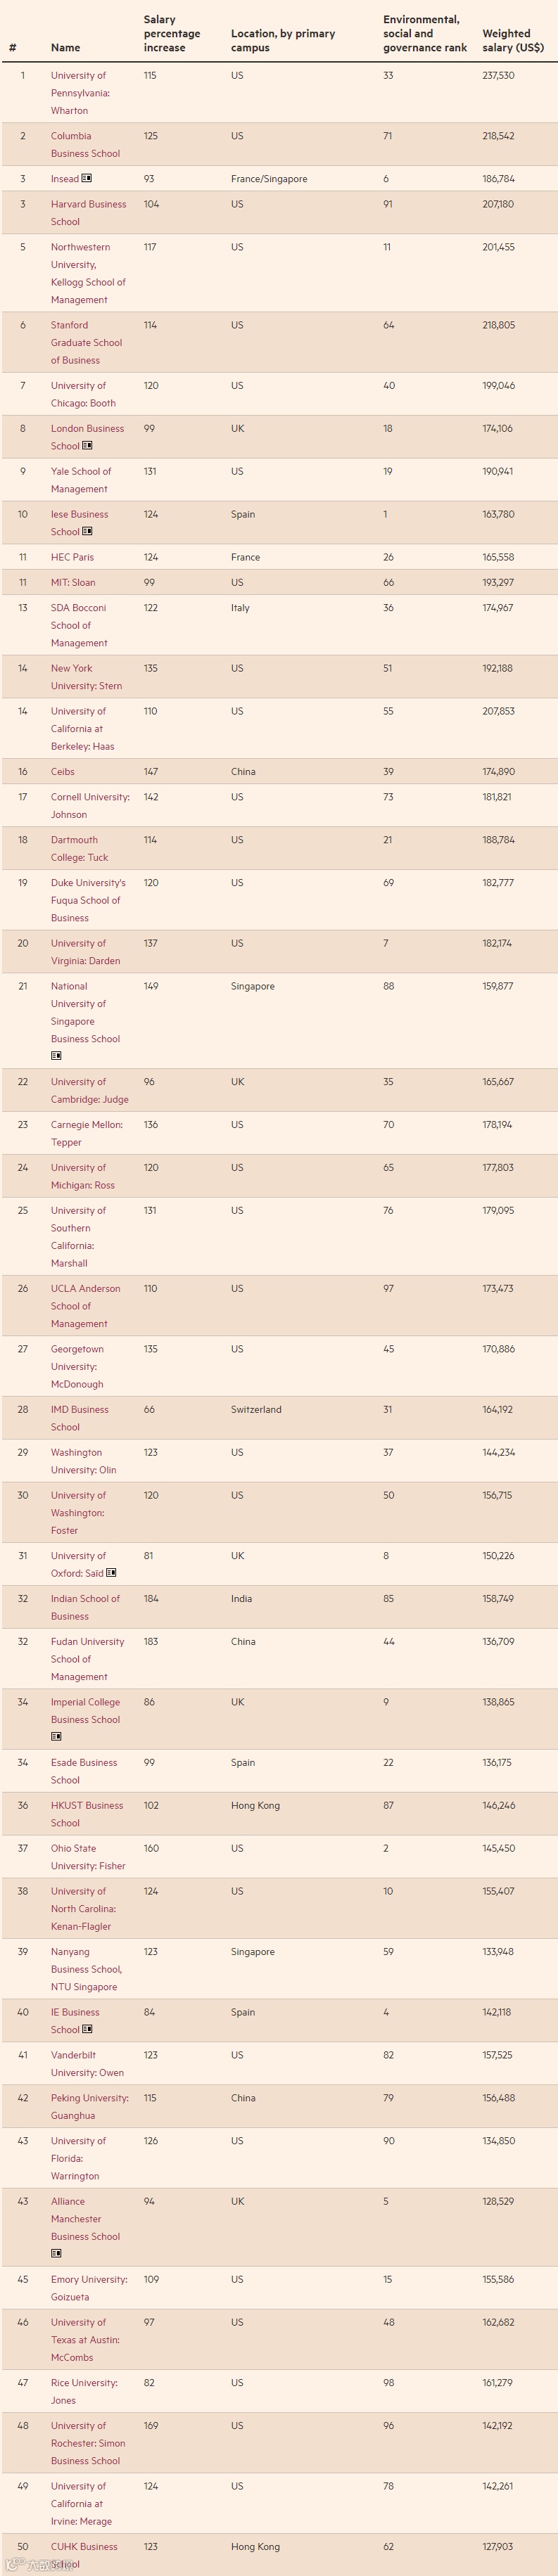Click the icon next to Oxford: Saïd

[x=111, y=1573]
